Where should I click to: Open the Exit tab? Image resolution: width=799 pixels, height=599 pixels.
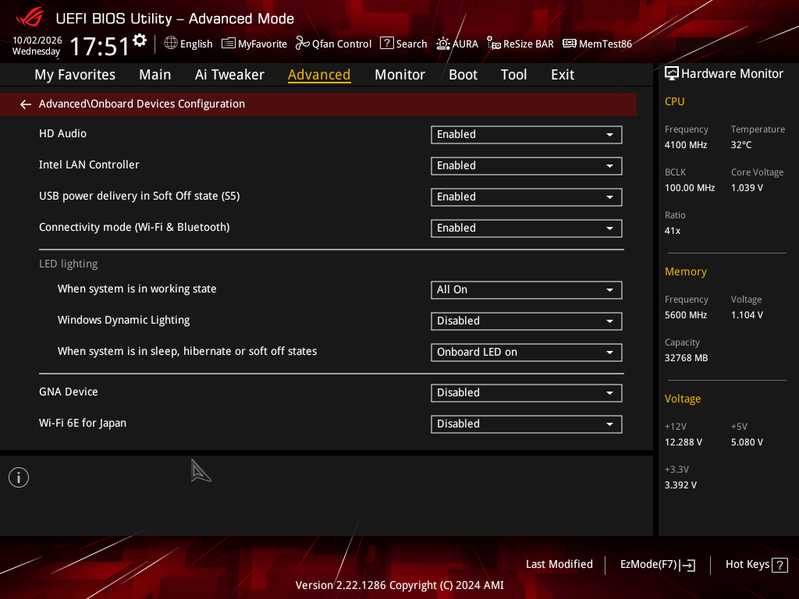[563, 75]
